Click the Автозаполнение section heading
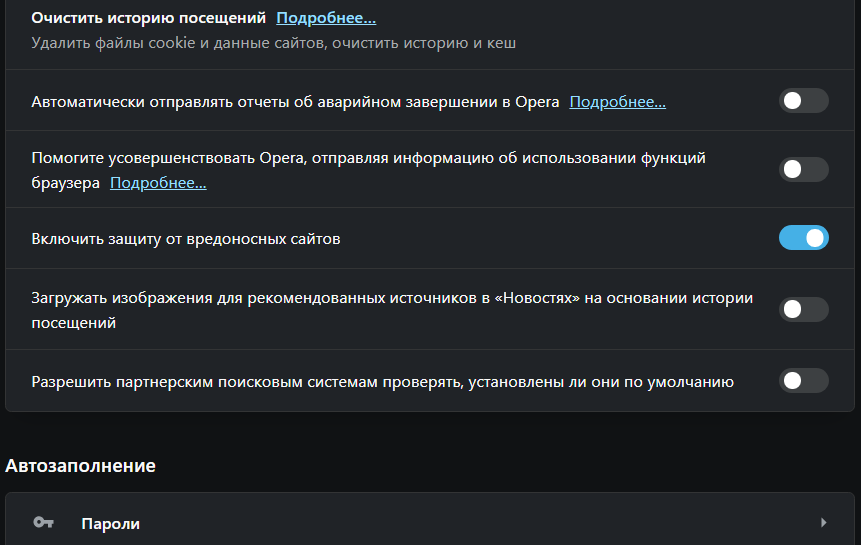 [x=80, y=466]
